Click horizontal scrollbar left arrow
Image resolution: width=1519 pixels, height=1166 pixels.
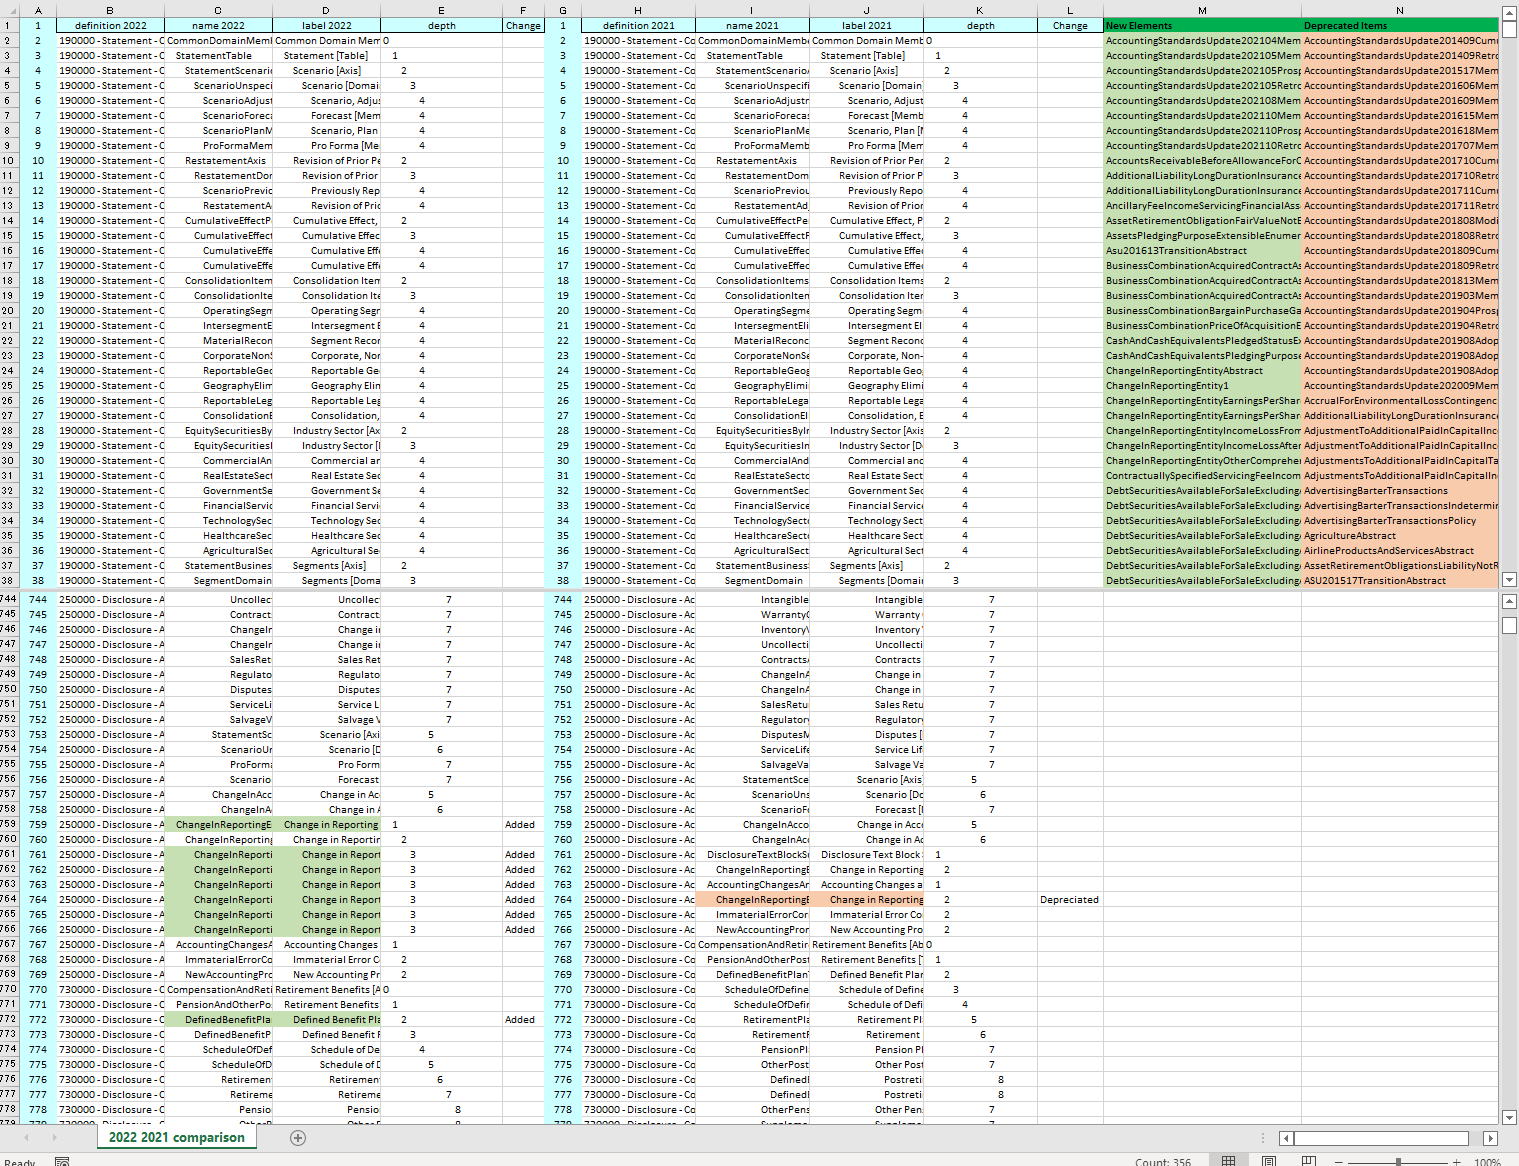tap(1286, 1138)
